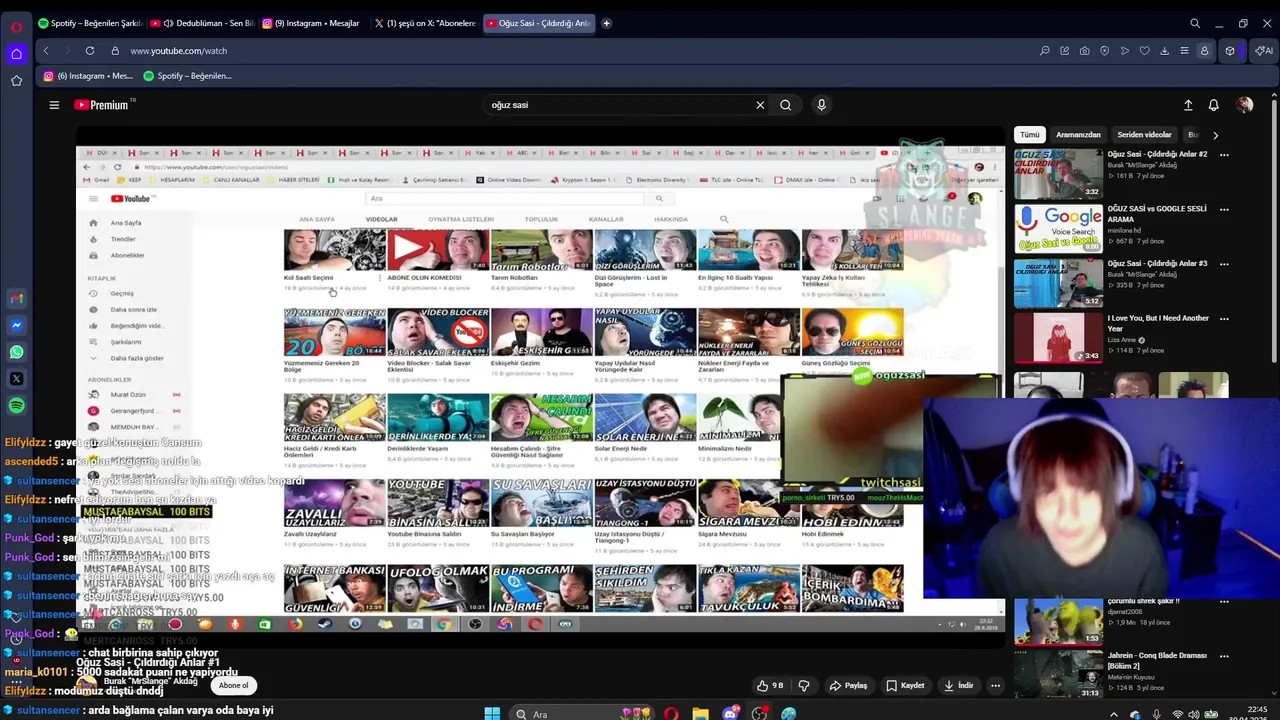The height and width of the screenshot is (720, 1280).
Task: Open more options for I Love You, But I Need Another Year
Action: [x=1224, y=319]
